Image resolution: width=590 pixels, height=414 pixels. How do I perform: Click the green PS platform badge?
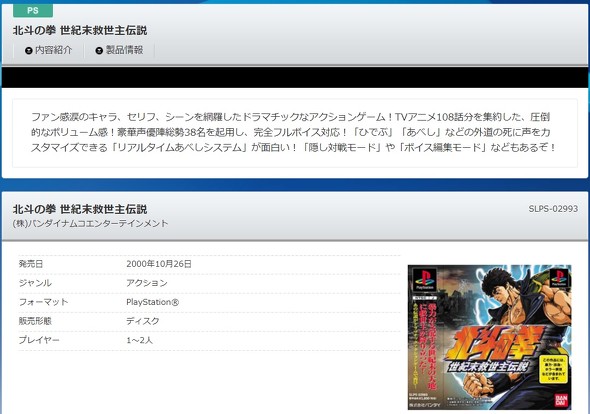tap(33, 10)
